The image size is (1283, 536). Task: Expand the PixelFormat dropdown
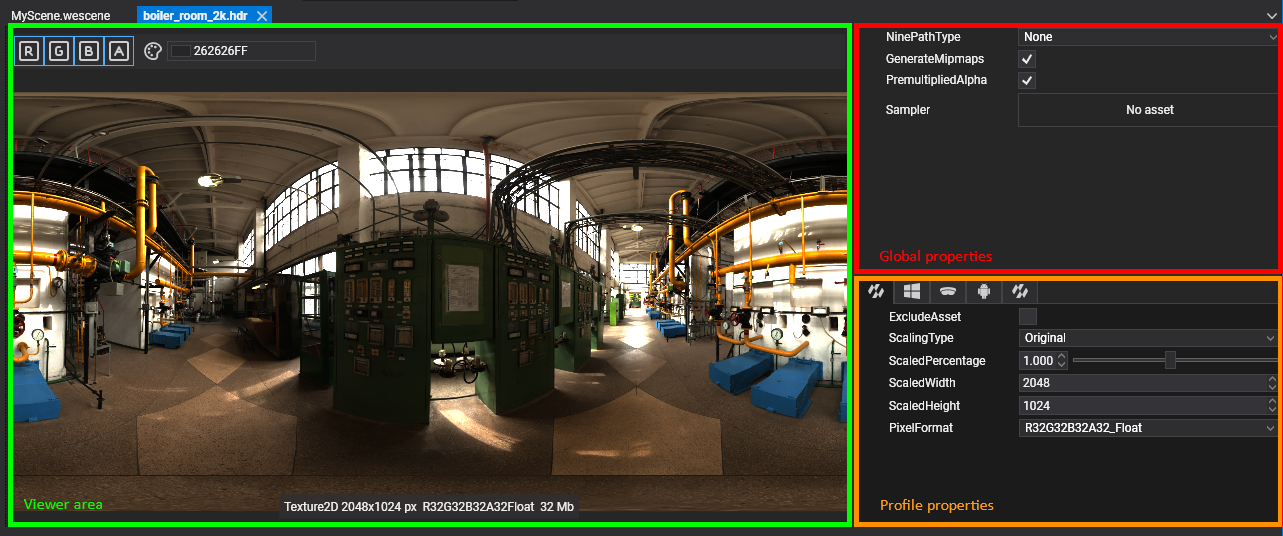pyautogui.click(x=1148, y=428)
